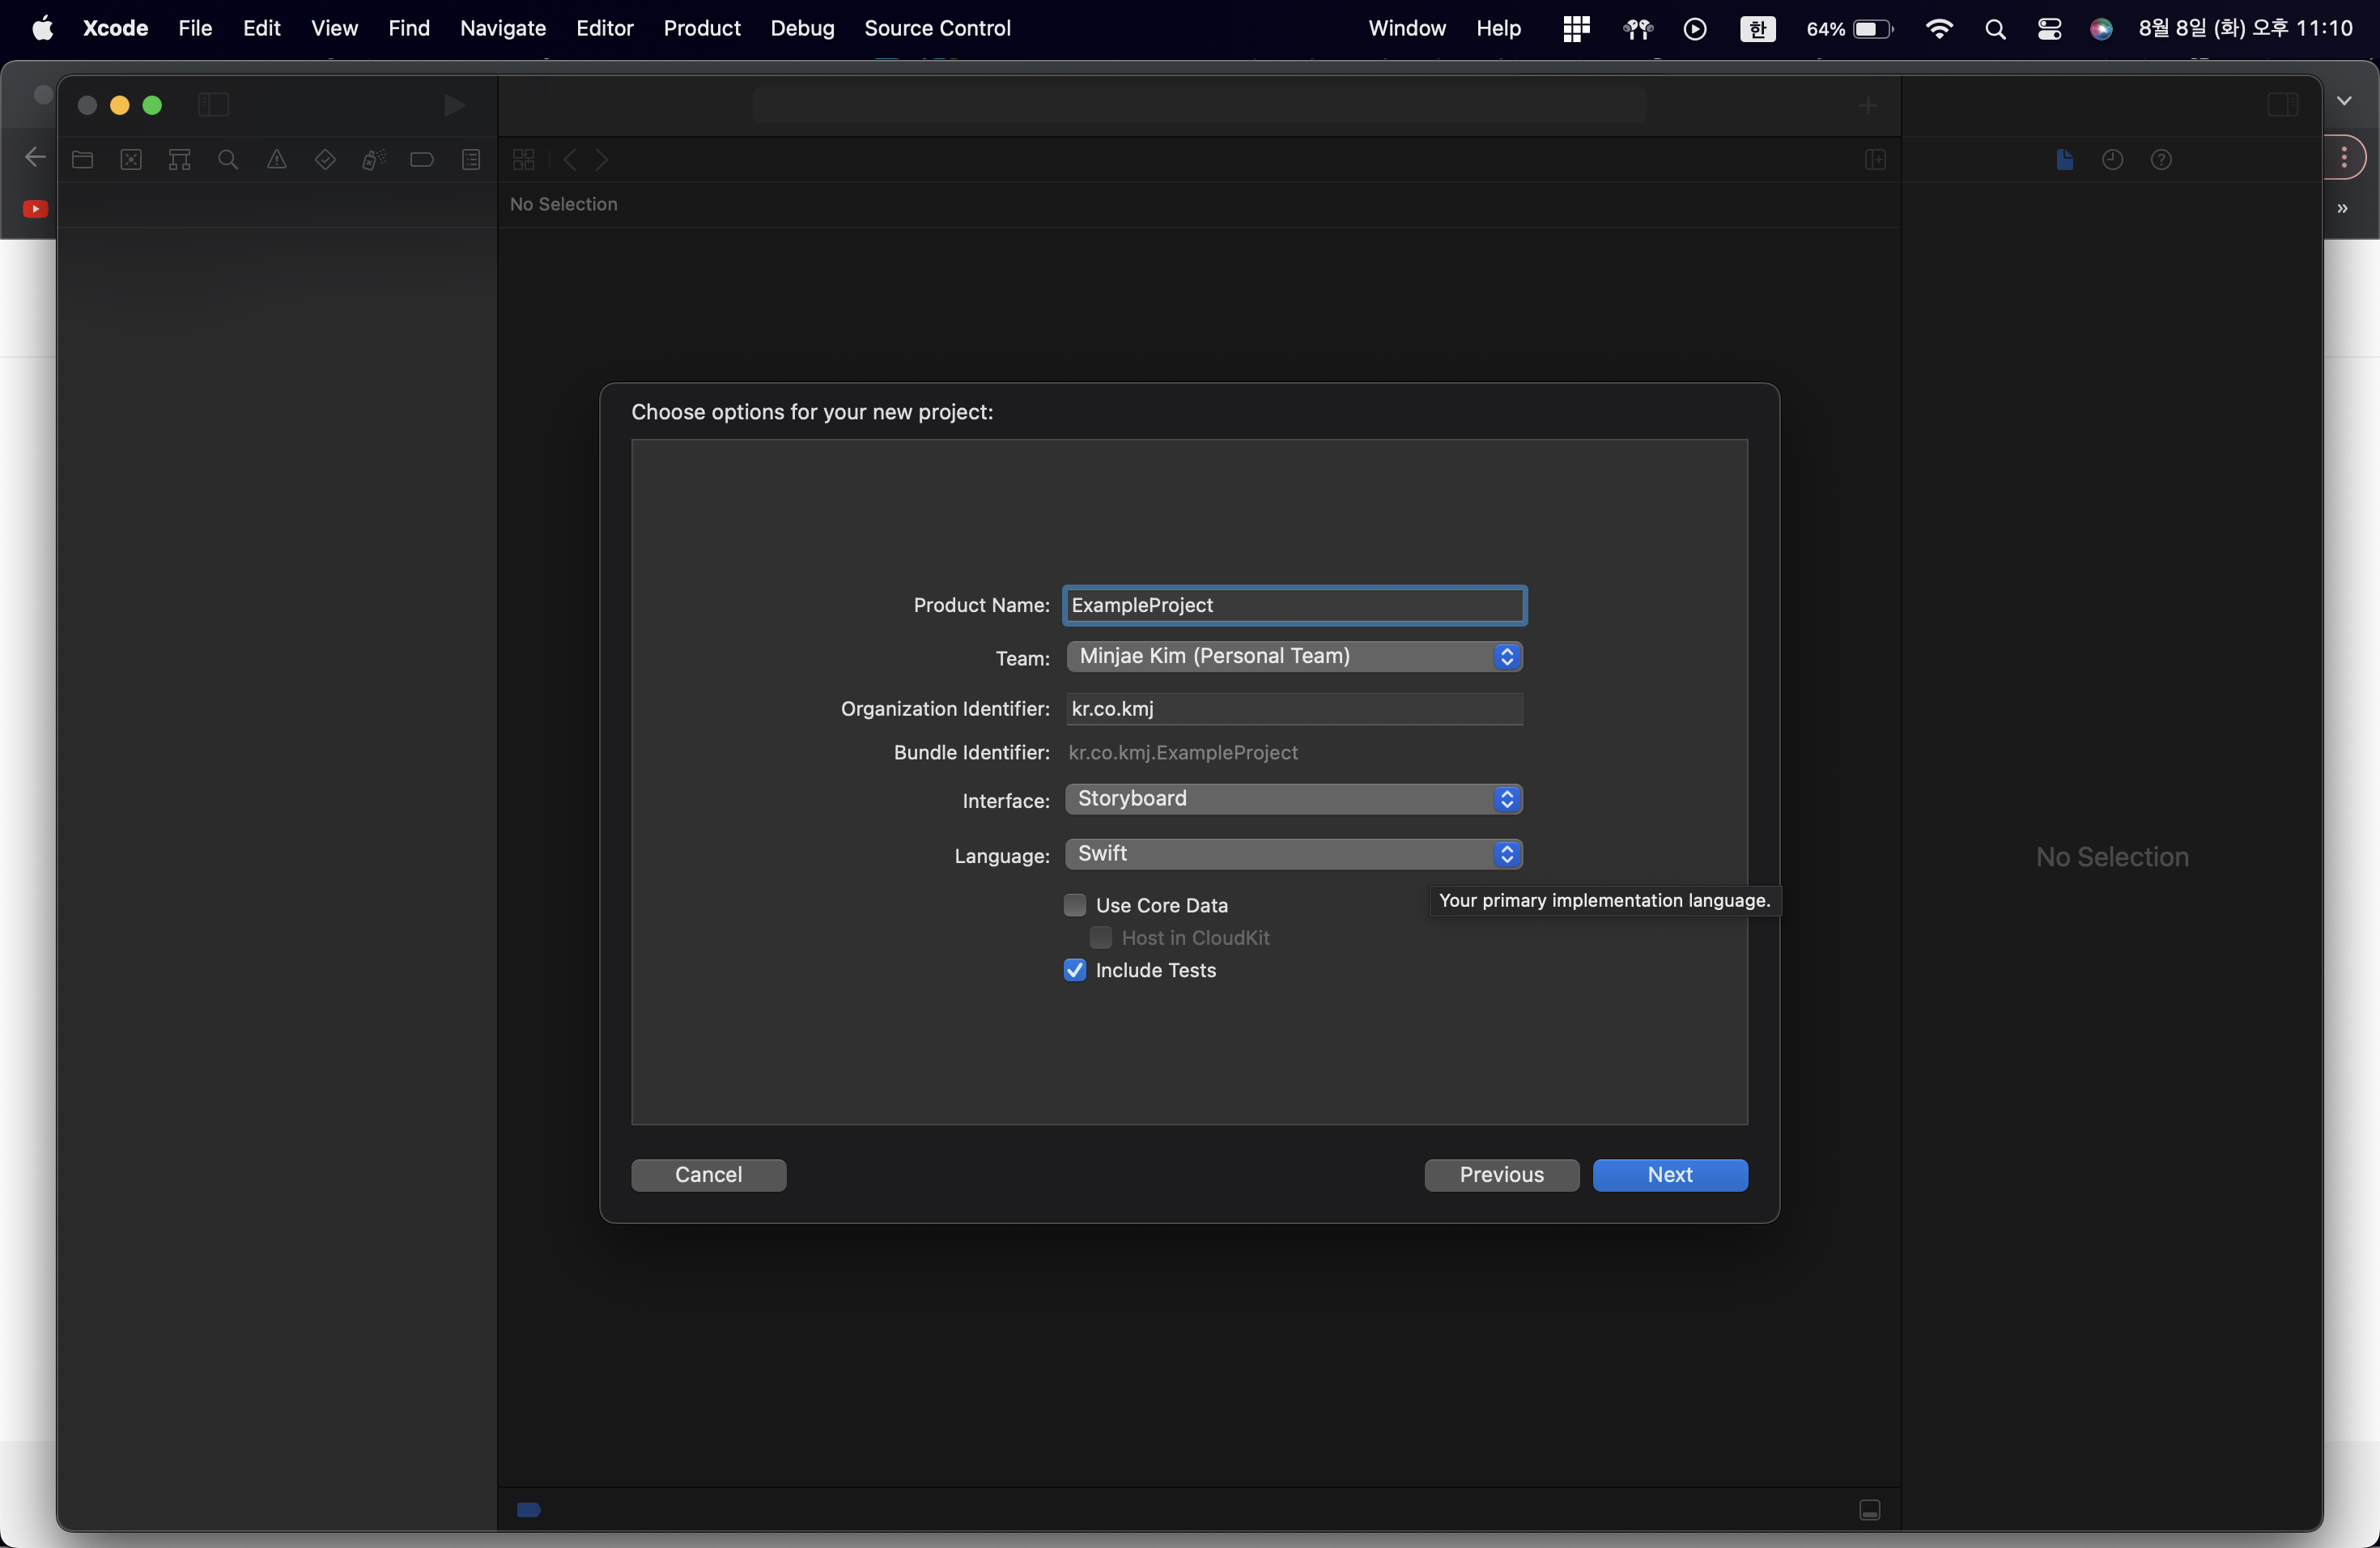Select the Source Control navigator icon
Image resolution: width=2380 pixels, height=1548 pixels.
[x=131, y=160]
